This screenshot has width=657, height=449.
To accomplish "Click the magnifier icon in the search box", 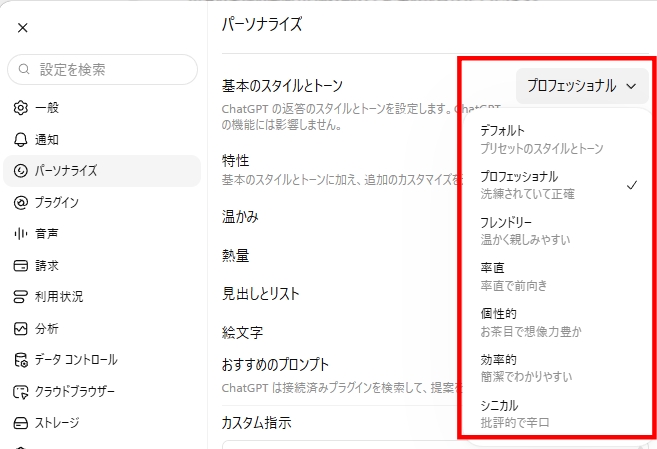I will [24, 69].
